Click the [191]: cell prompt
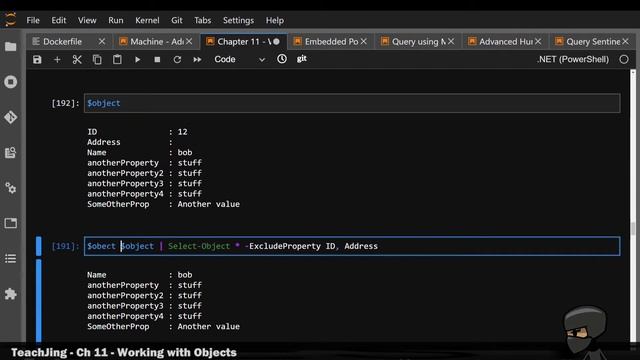Viewport: 640px width, 360px height. tap(65, 246)
